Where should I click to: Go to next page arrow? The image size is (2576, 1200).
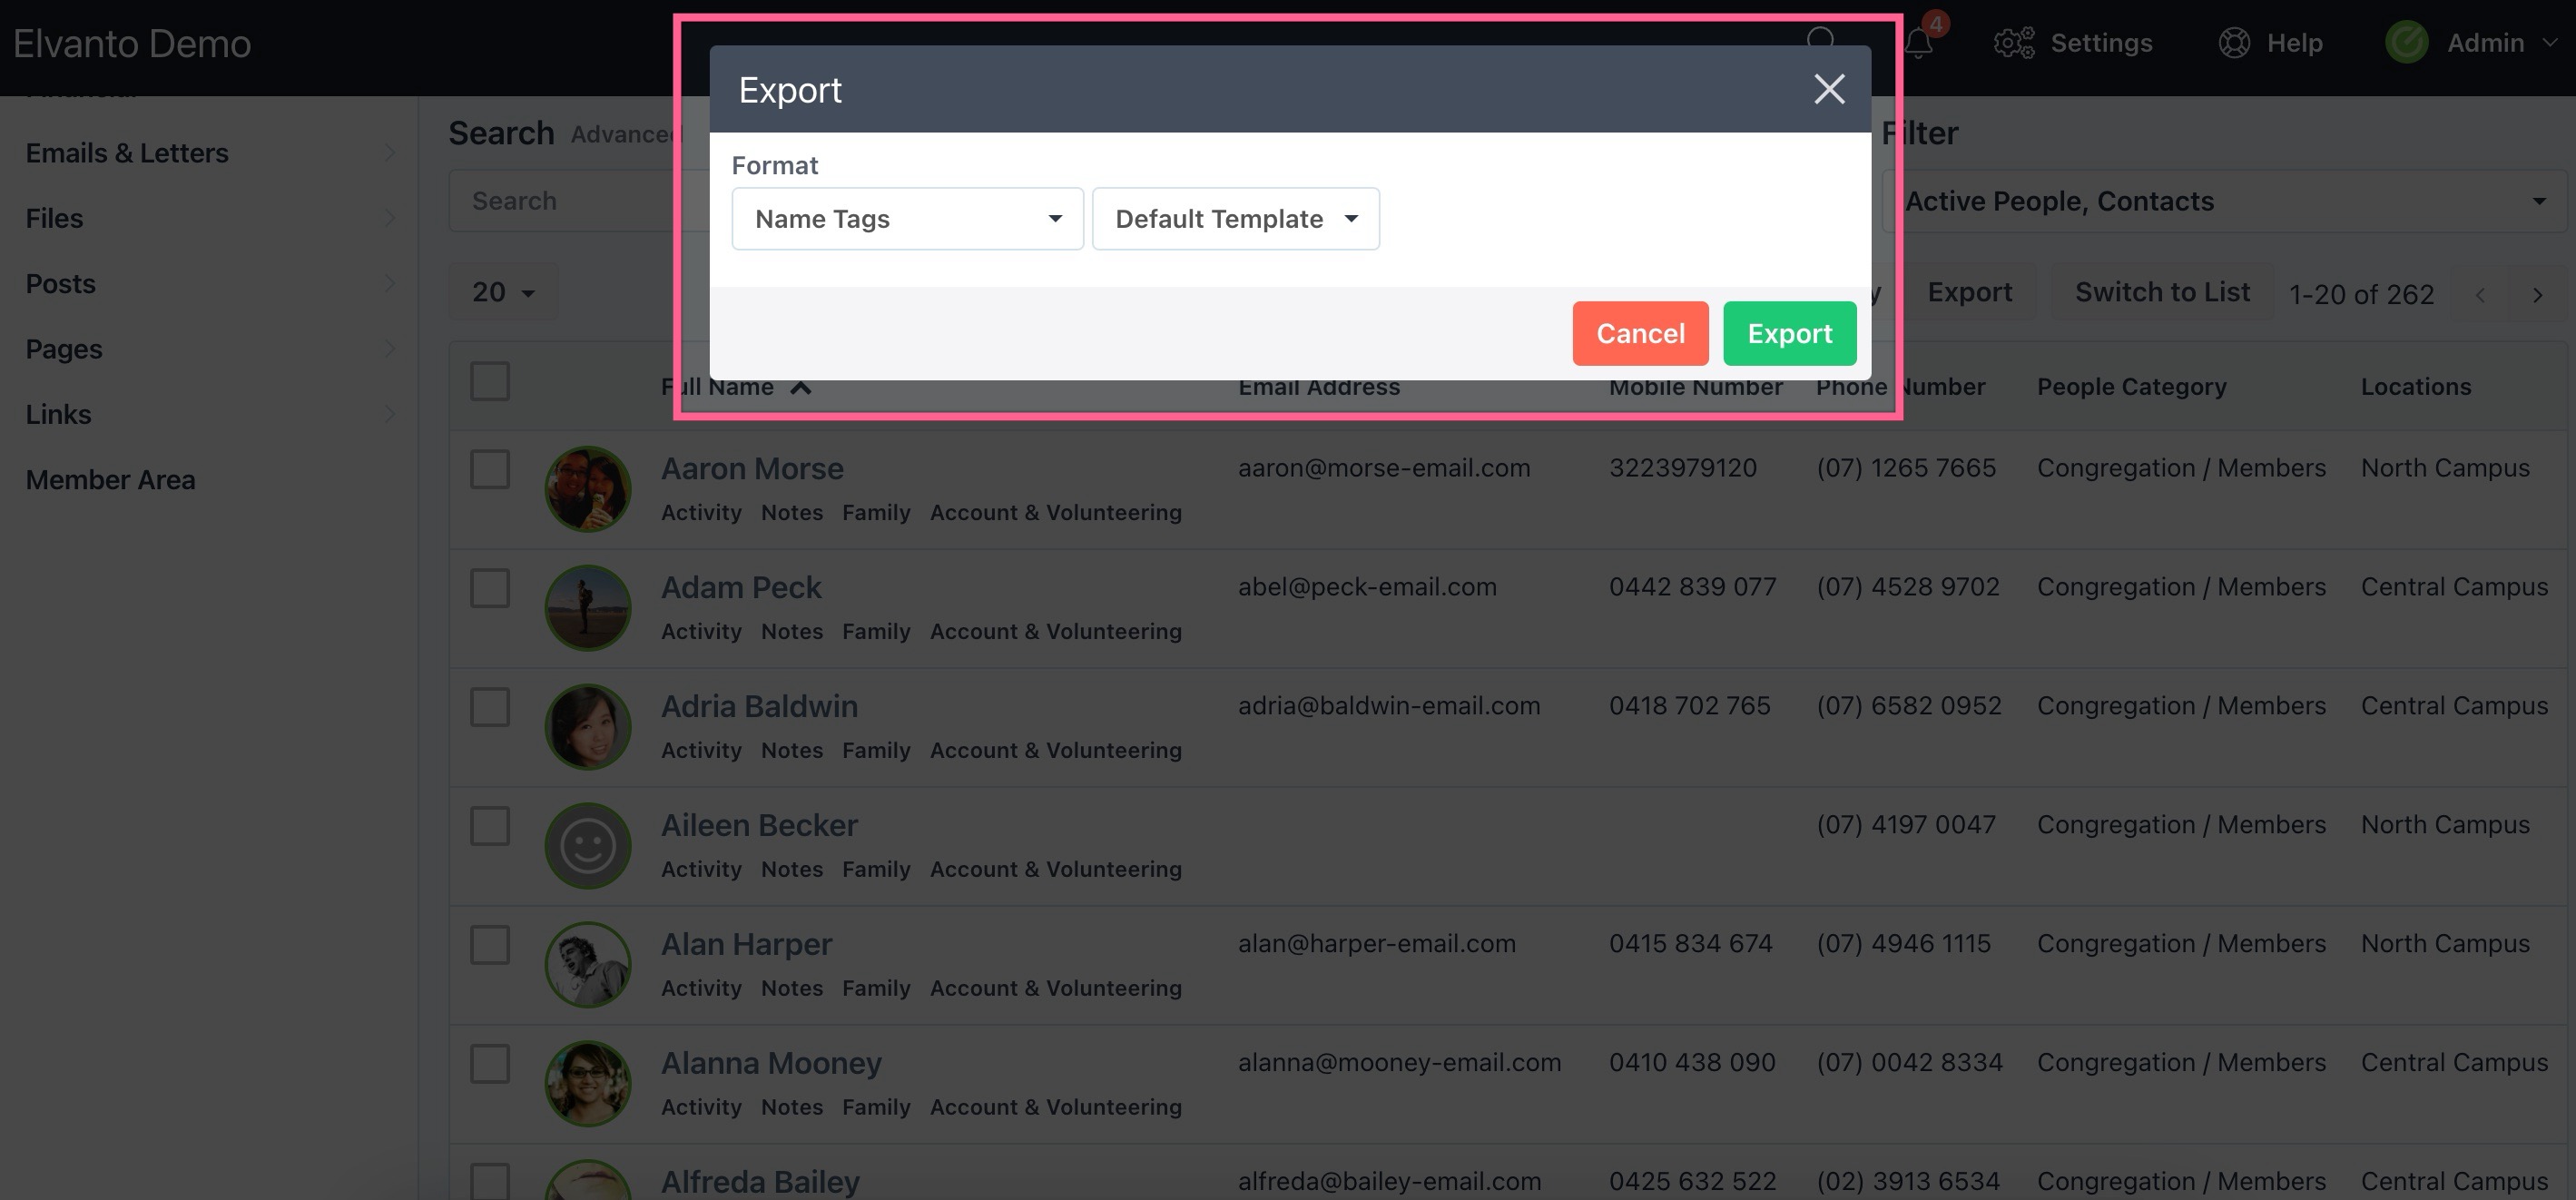(2537, 295)
